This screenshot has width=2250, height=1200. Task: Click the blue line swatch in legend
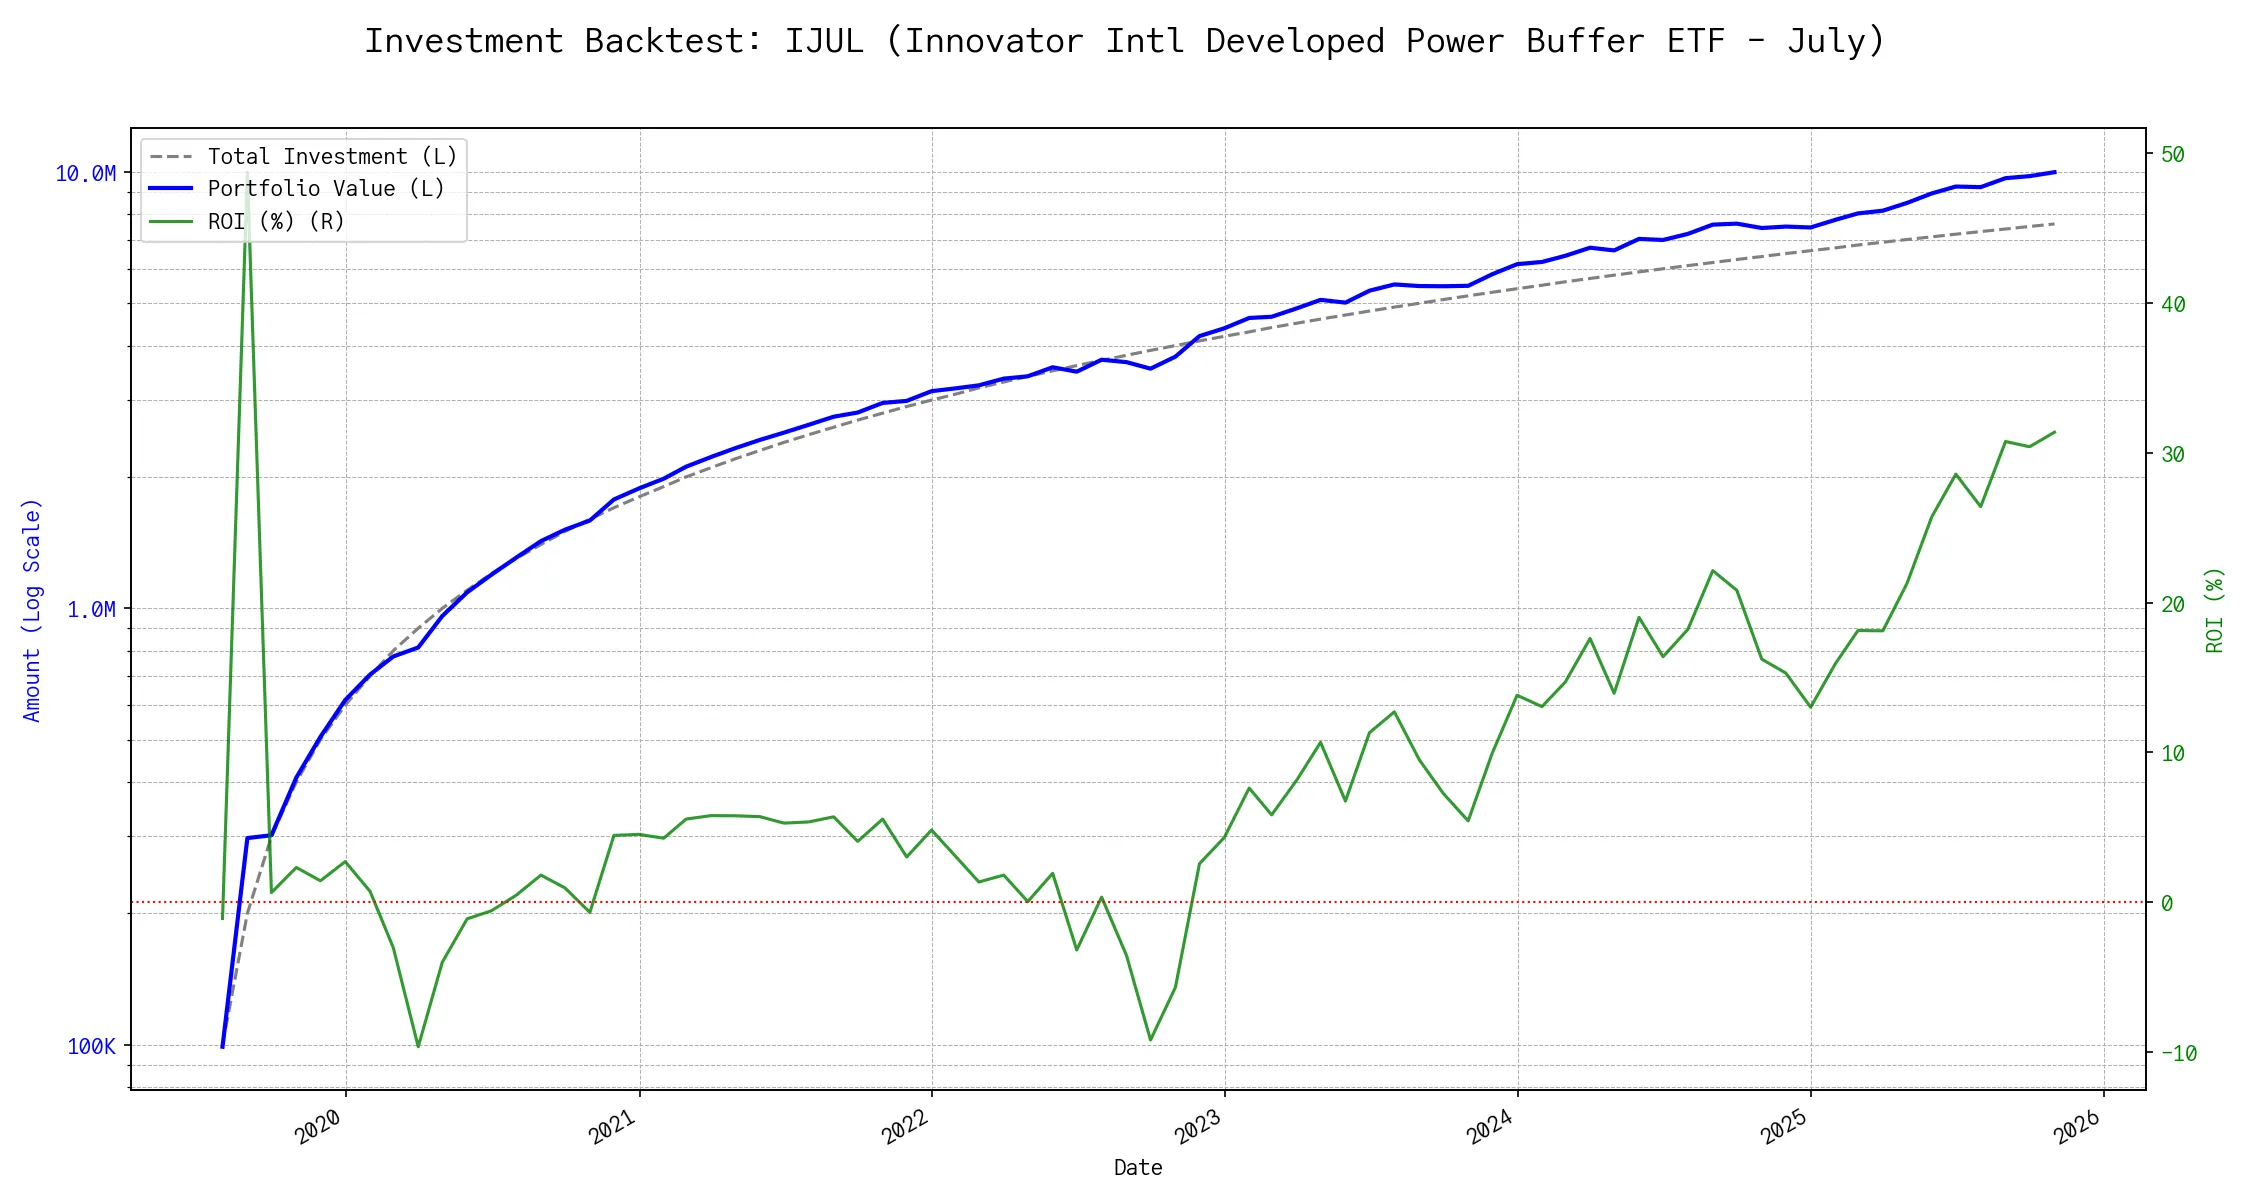point(171,189)
